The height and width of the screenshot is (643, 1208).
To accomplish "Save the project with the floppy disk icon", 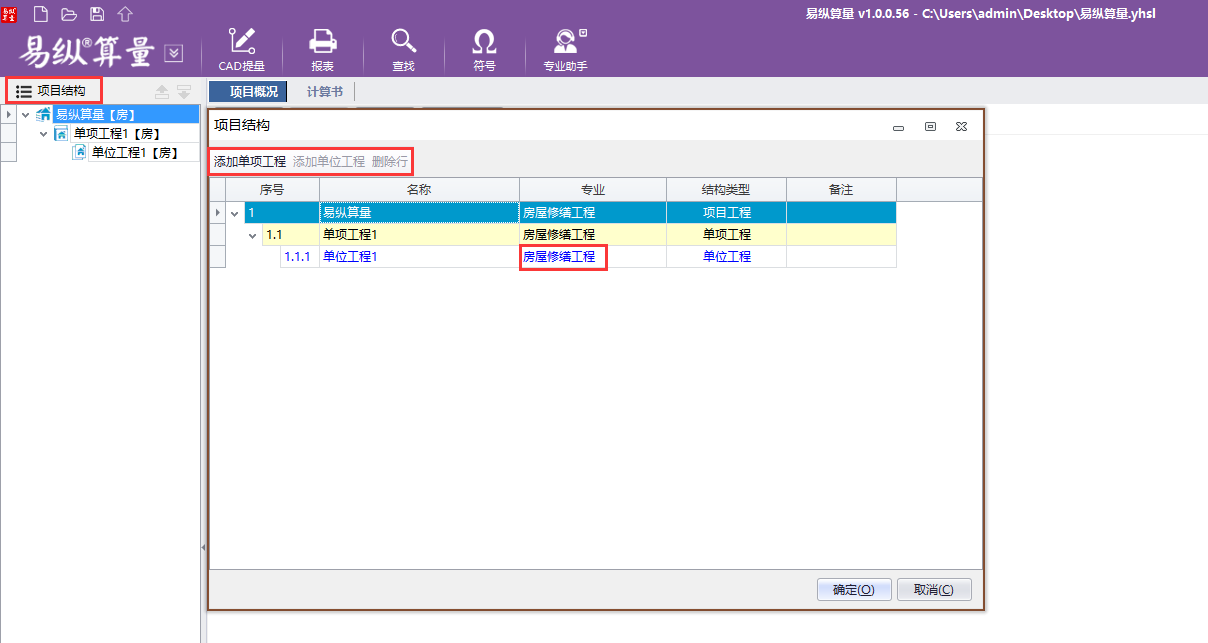I will pyautogui.click(x=97, y=14).
